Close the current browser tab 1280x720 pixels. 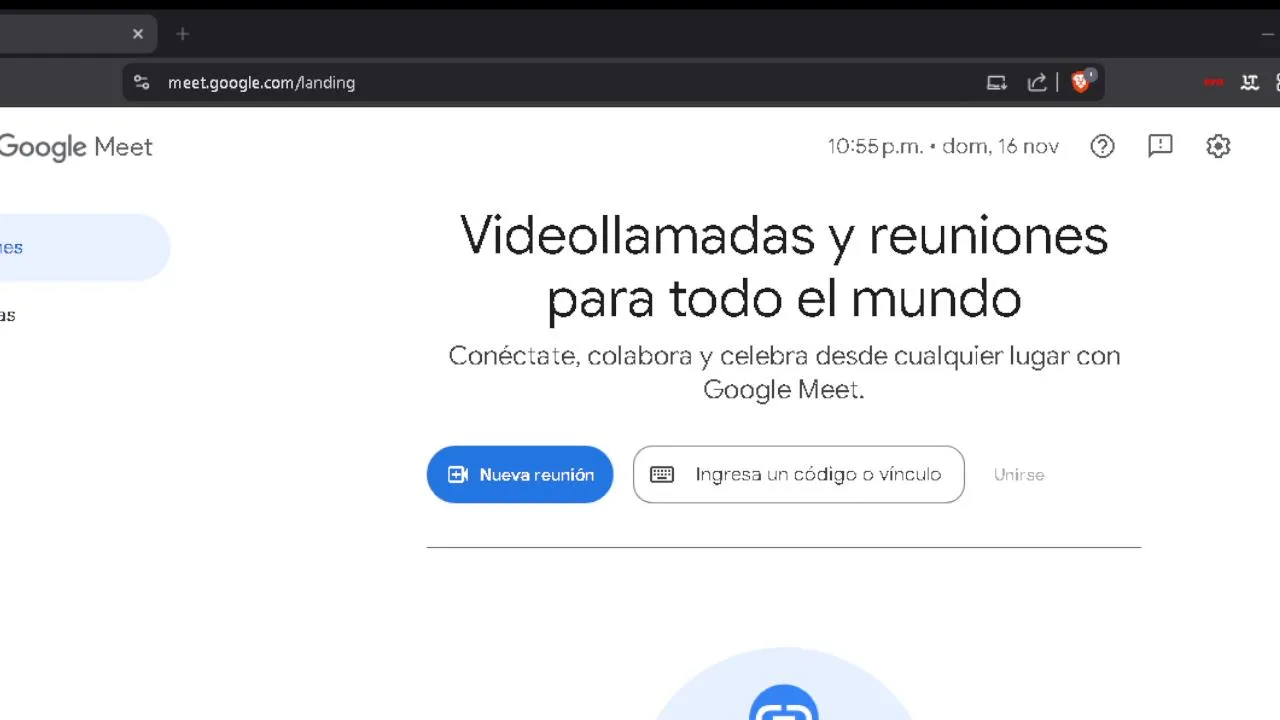[138, 34]
